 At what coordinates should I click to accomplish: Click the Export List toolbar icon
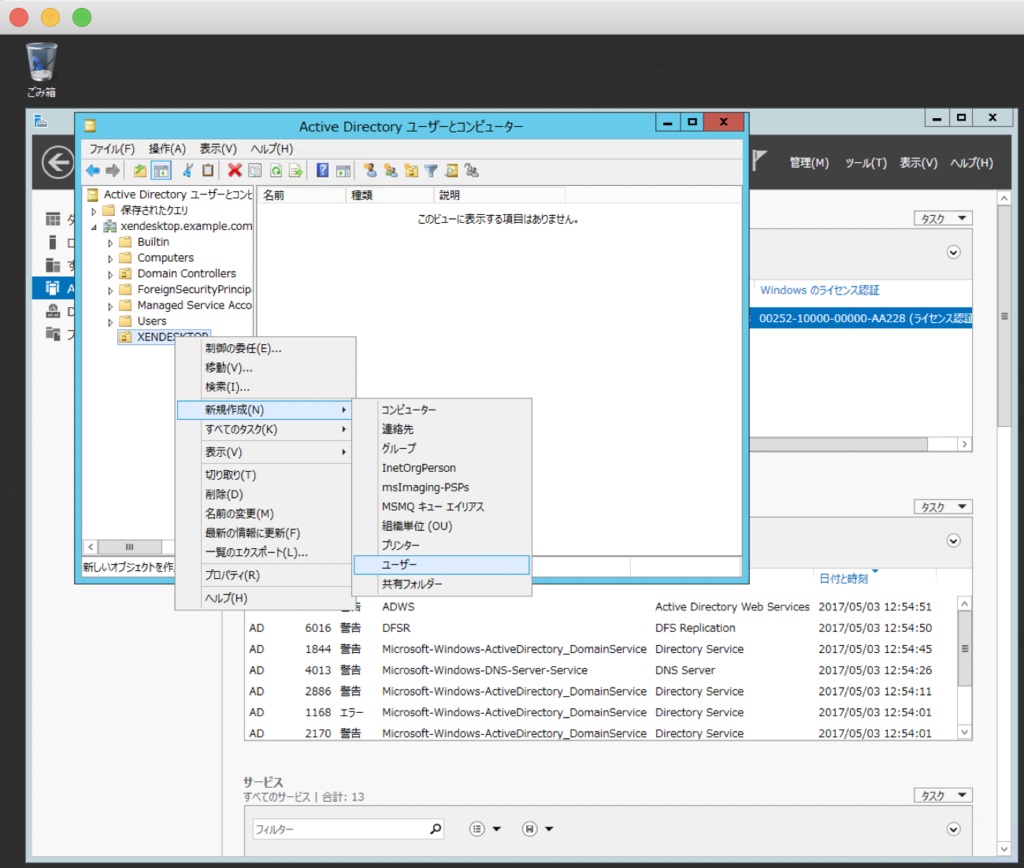[x=296, y=171]
